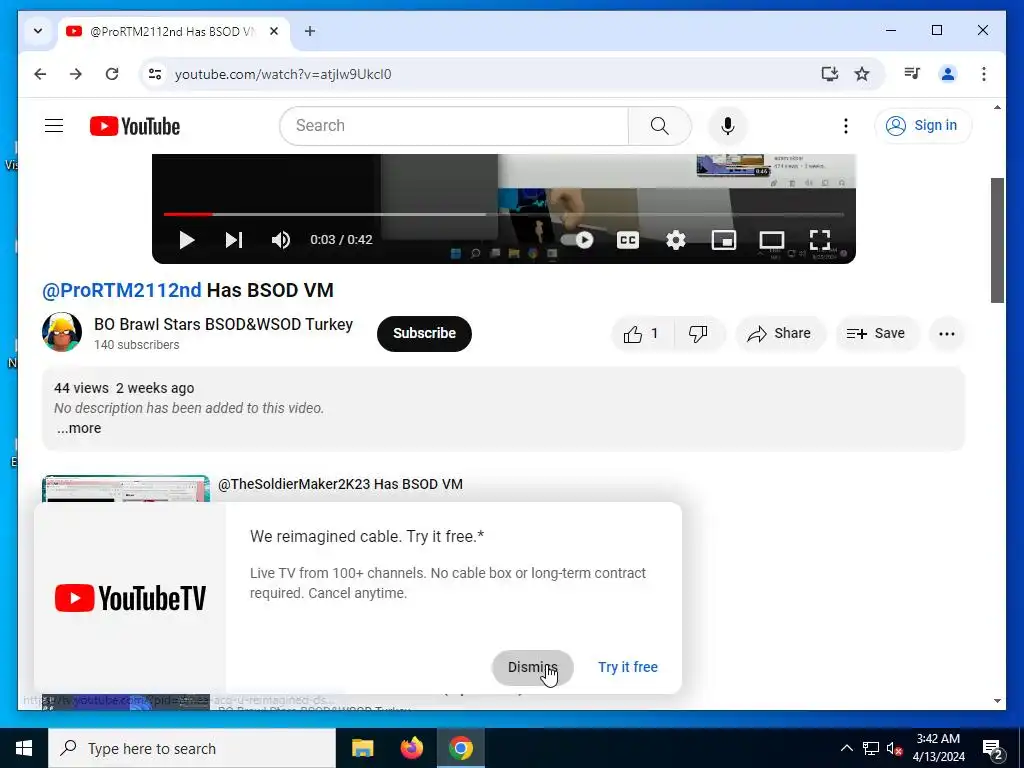Viewport: 1024px width, 768px height.
Task: Open media controls in Chrome toolbar
Action: [x=912, y=74]
